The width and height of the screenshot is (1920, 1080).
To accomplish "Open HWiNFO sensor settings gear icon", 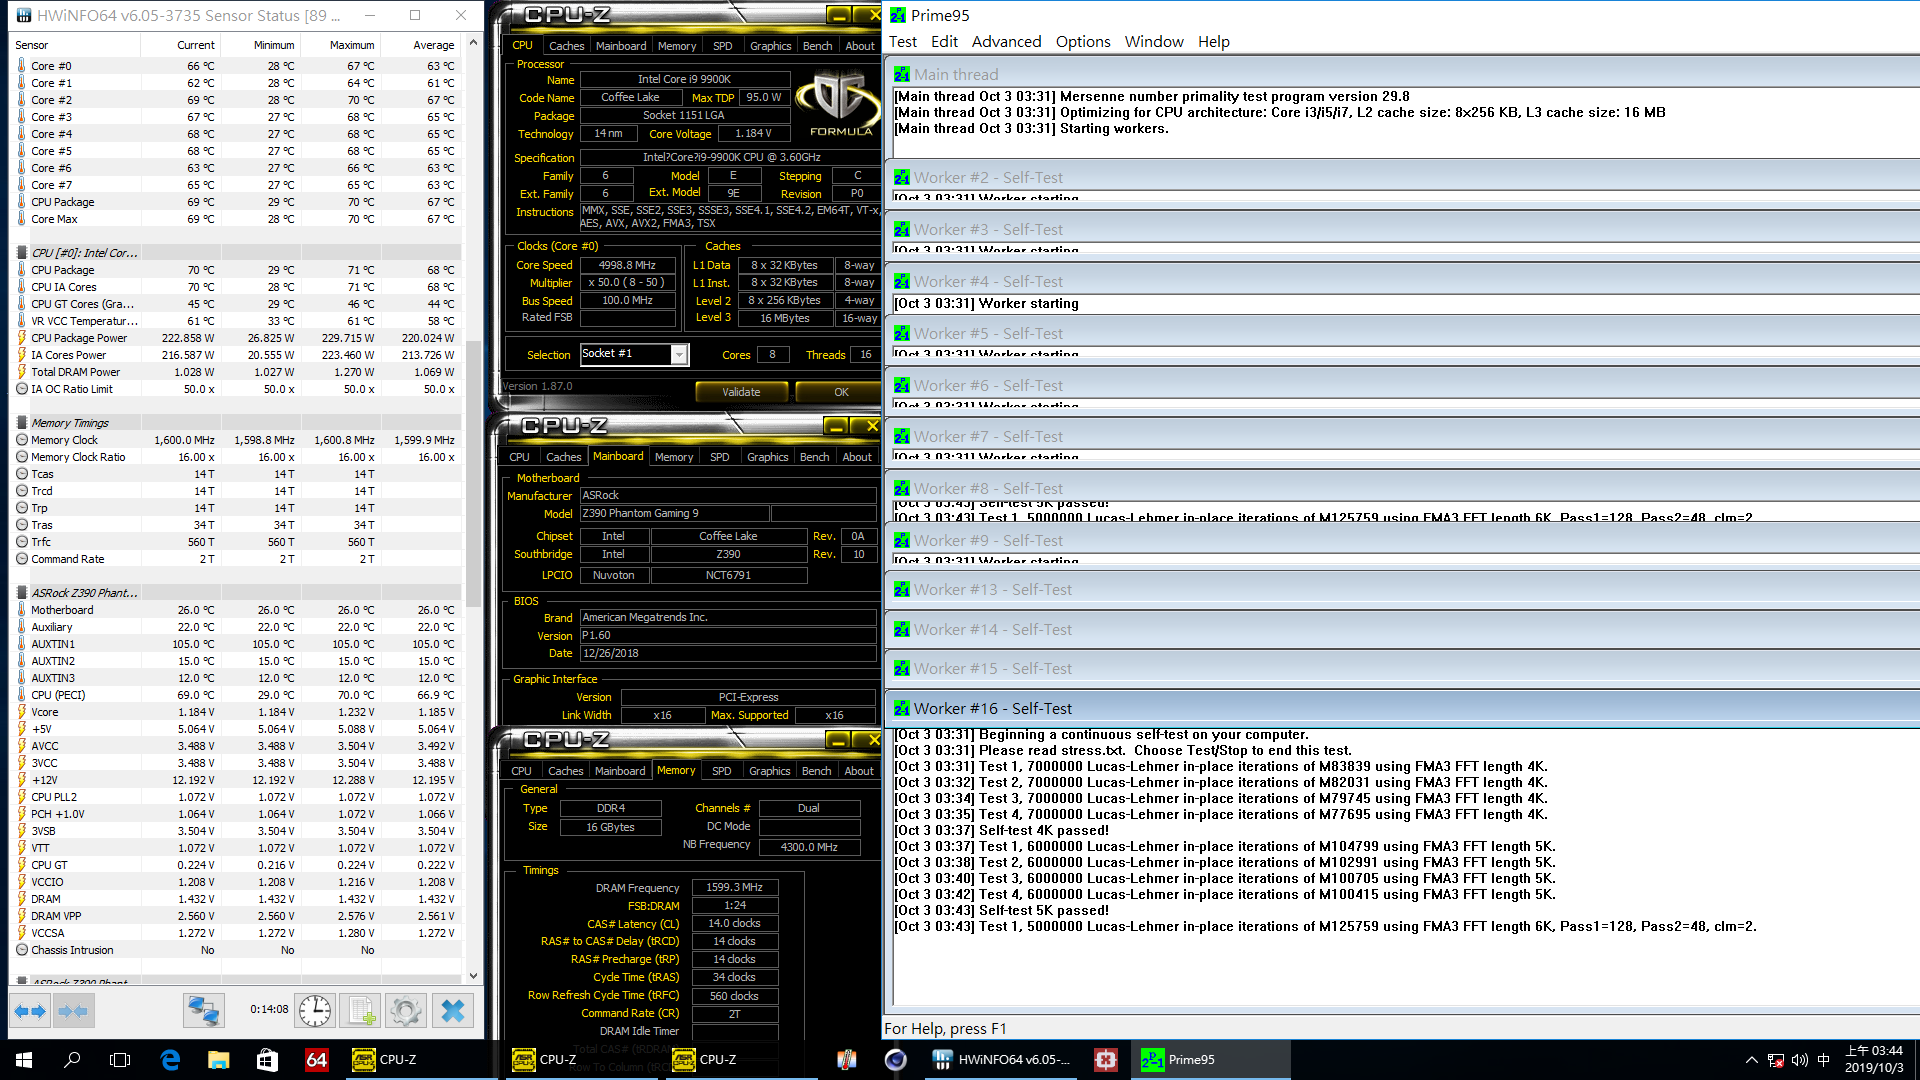I will tap(406, 1011).
